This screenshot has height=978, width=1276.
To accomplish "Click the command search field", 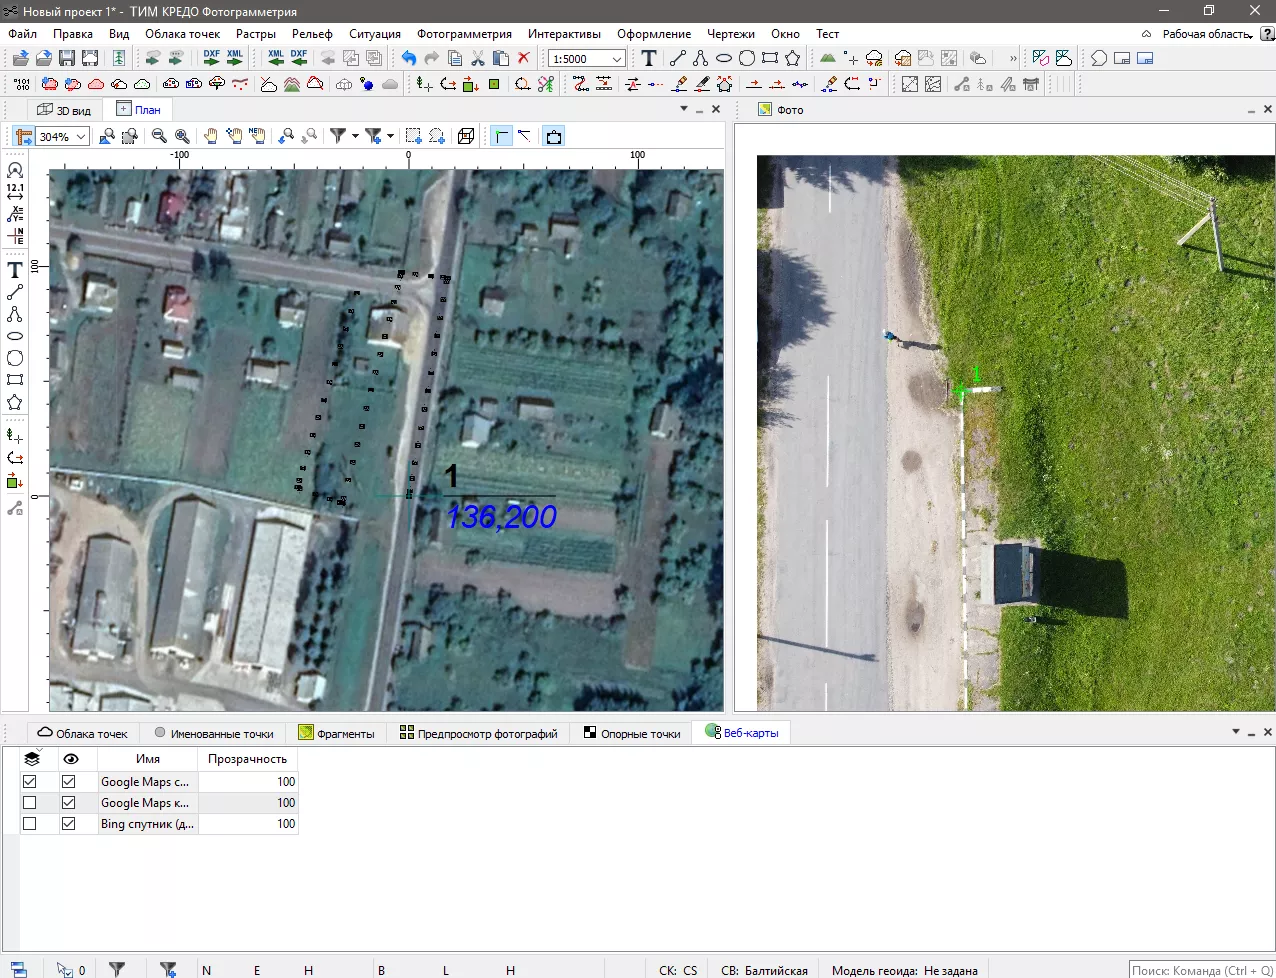I will coord(1201,970).
